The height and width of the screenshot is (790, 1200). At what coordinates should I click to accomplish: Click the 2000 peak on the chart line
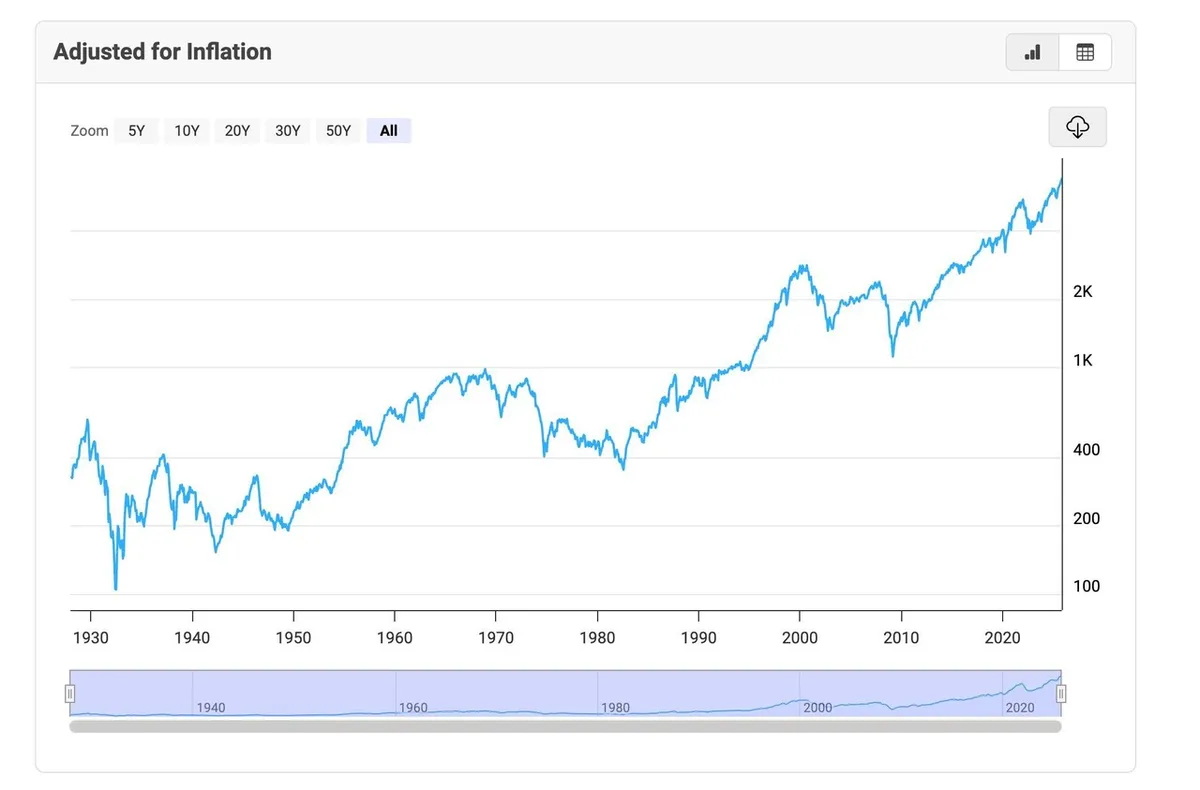click(802, 267)
